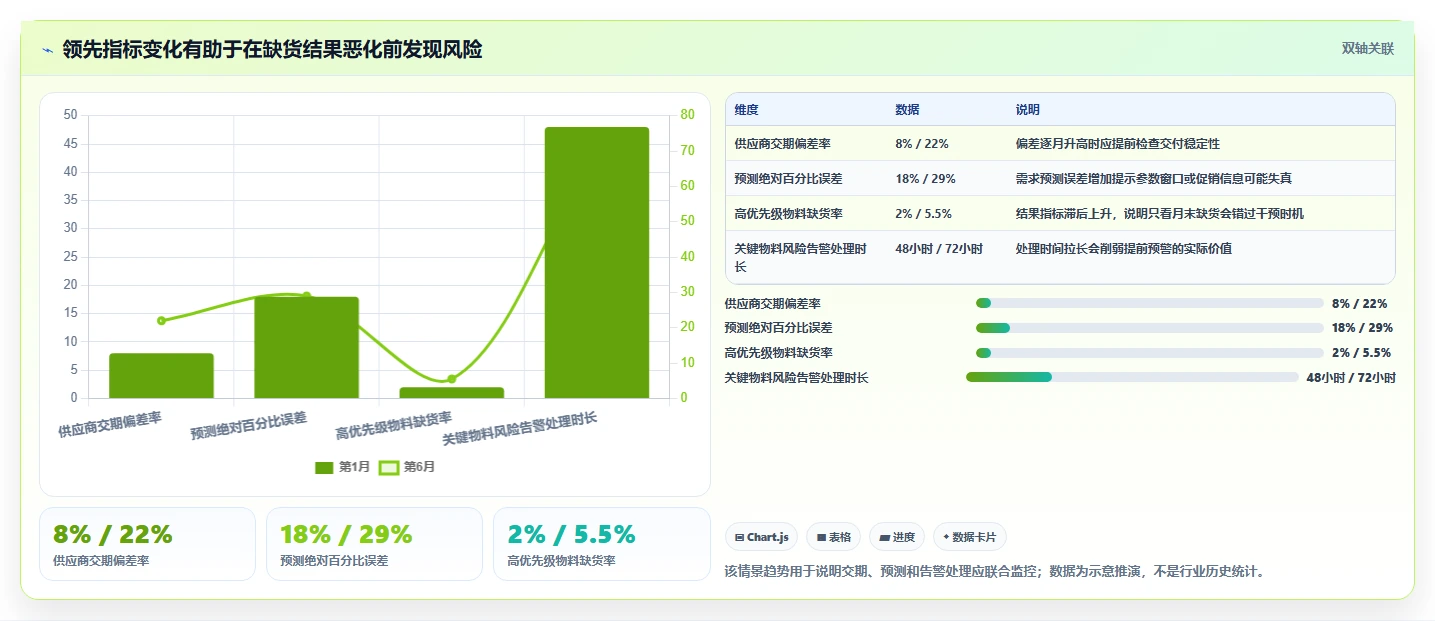Click the 关键物料风险告警处理时长 progress bar

point(1132,377)
